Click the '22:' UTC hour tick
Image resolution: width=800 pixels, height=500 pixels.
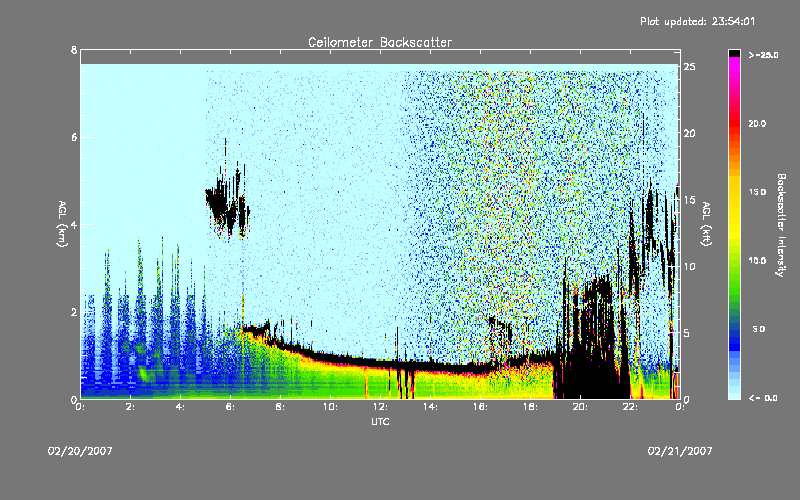pyautogui.click(x=631, y=407)
